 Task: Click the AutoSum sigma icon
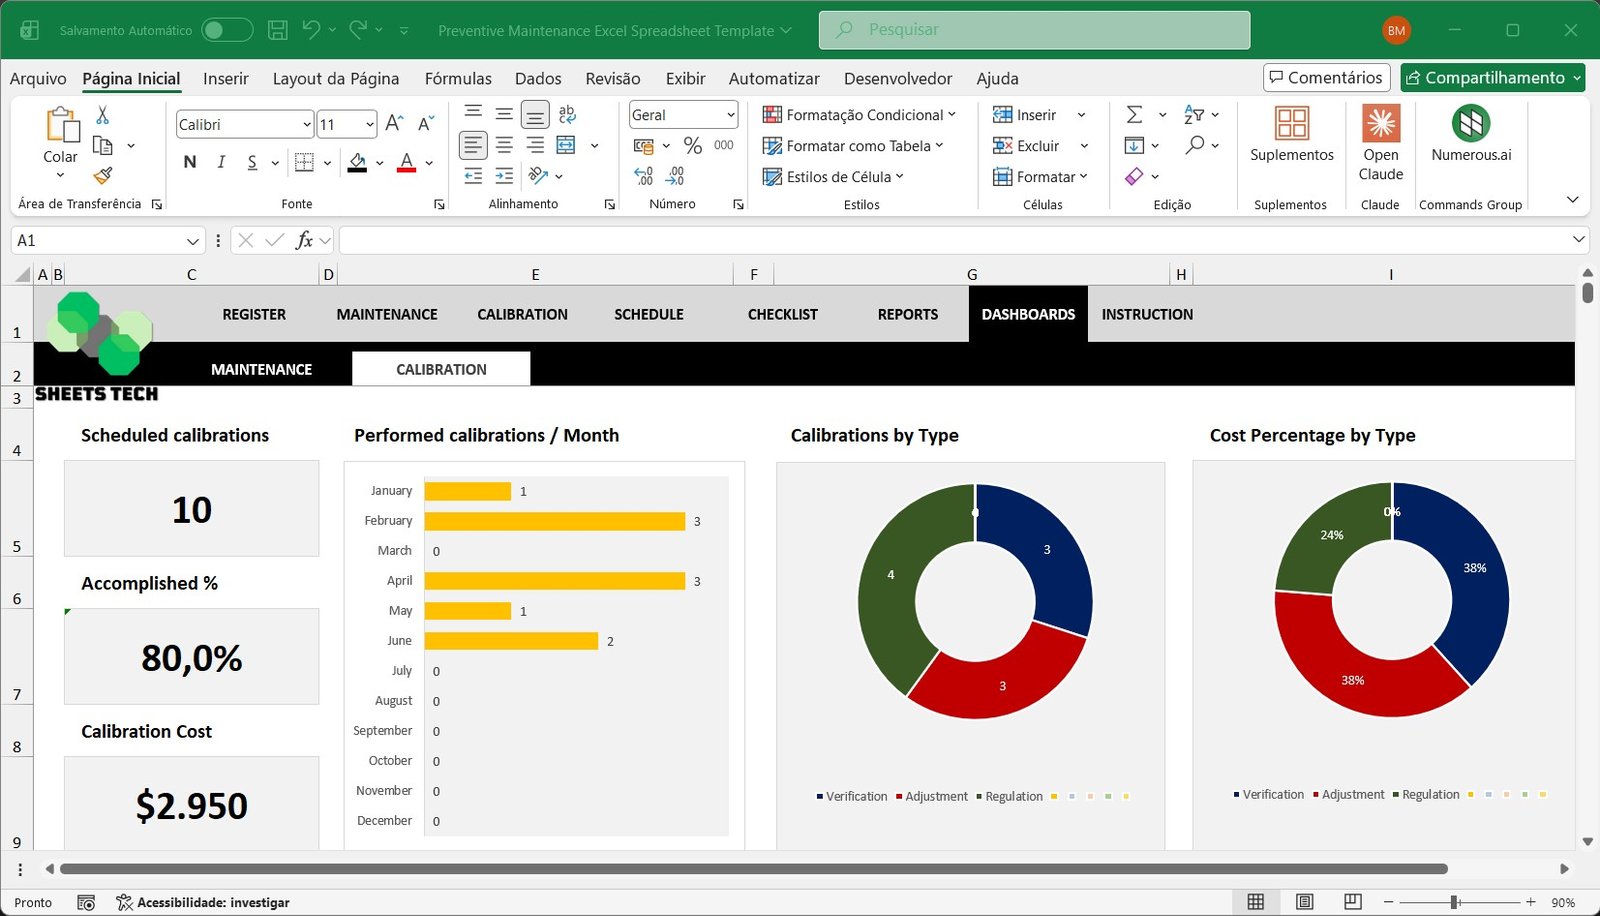[x=1134, y=114]
